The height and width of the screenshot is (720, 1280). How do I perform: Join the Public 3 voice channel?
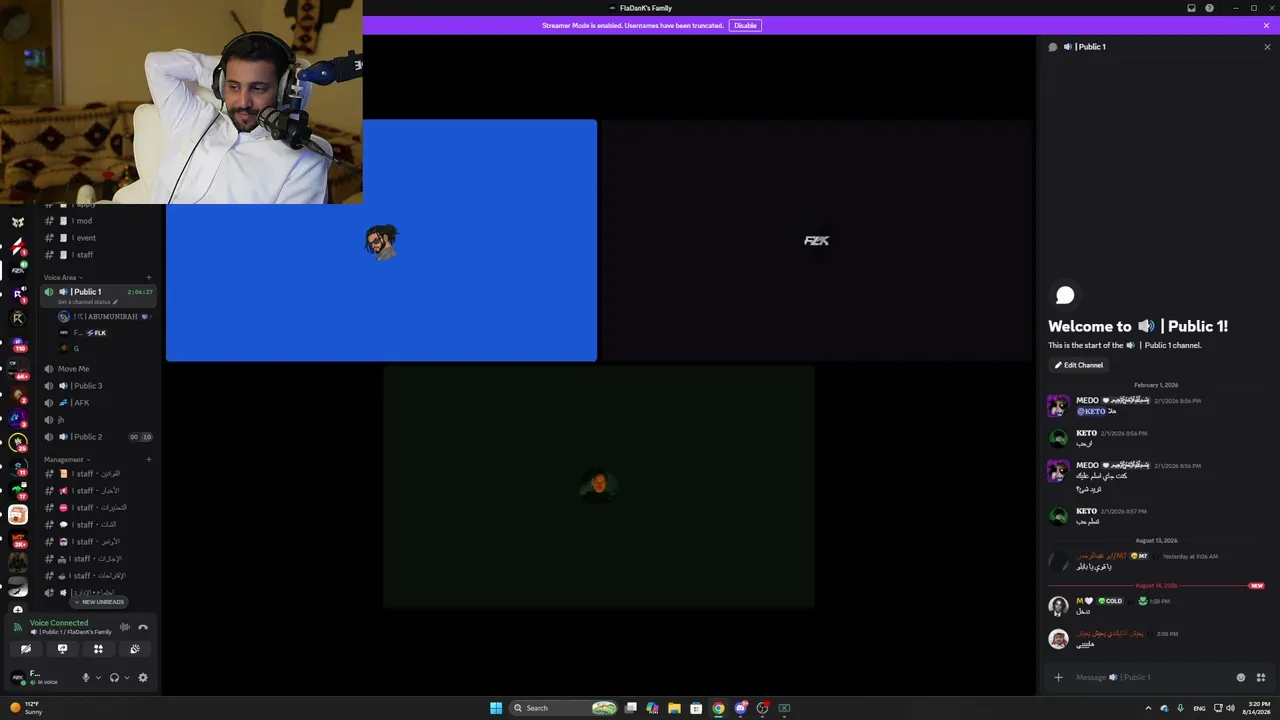(98, 386)
